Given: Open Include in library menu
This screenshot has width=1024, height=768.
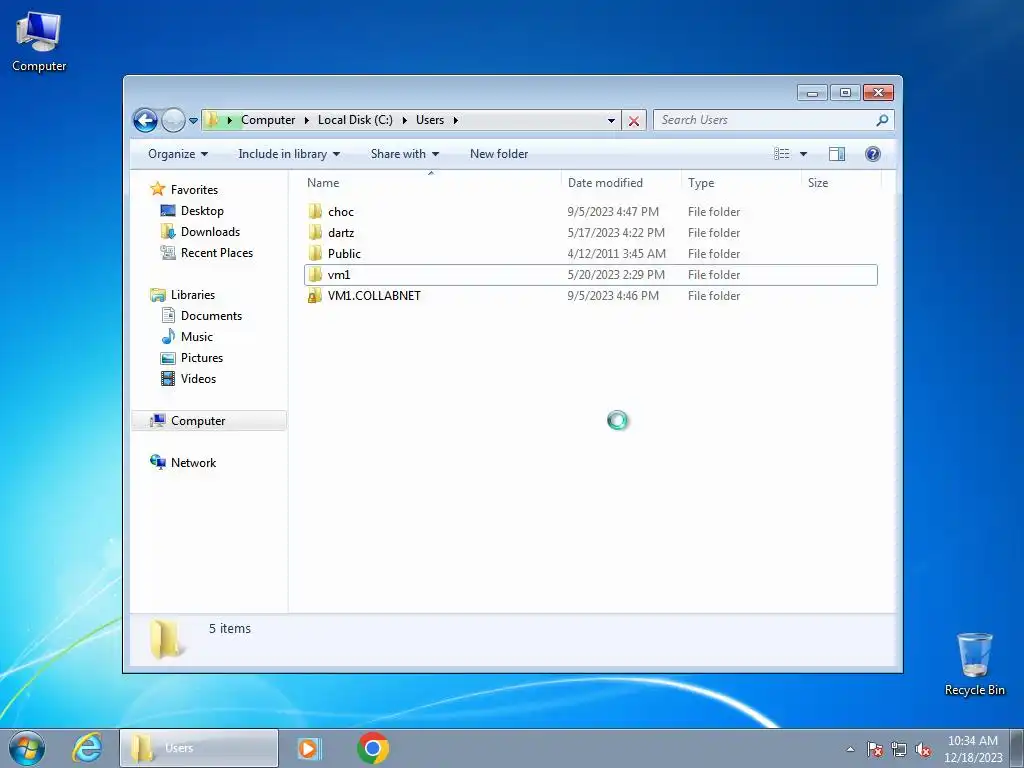Looking at the screenshot, I should [289, 154].
